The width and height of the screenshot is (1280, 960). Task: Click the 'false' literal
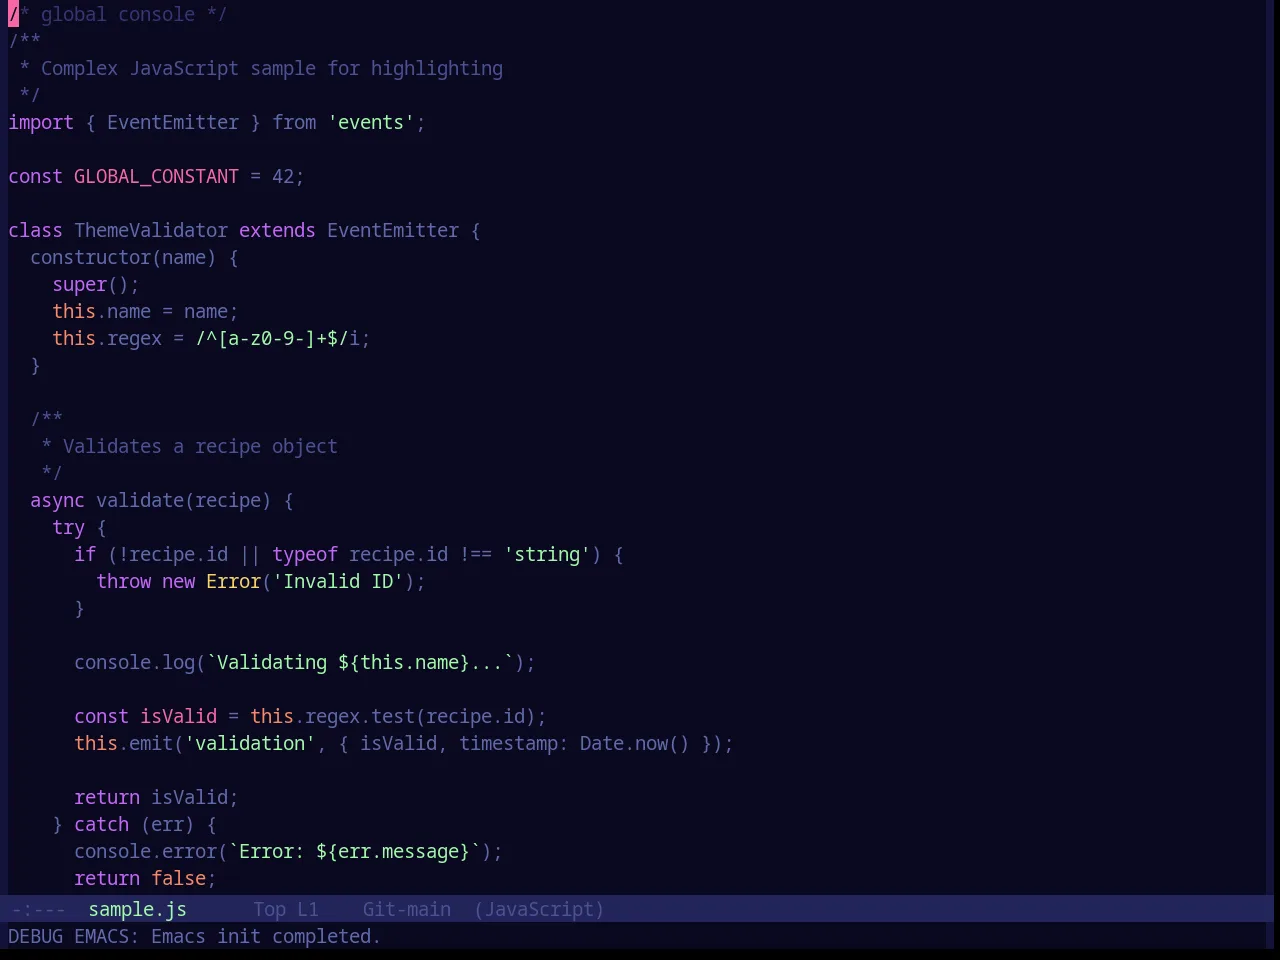tap(178, 878)
